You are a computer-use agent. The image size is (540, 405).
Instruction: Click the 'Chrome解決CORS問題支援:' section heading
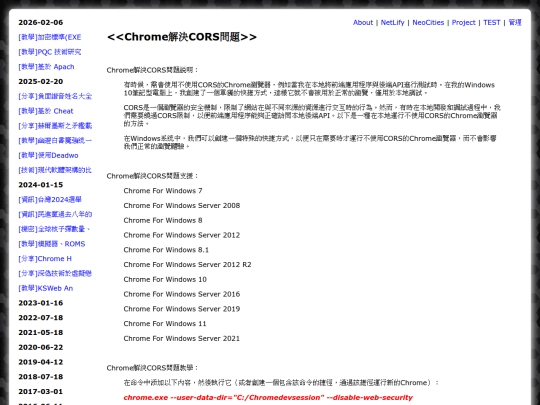(153, 176)
